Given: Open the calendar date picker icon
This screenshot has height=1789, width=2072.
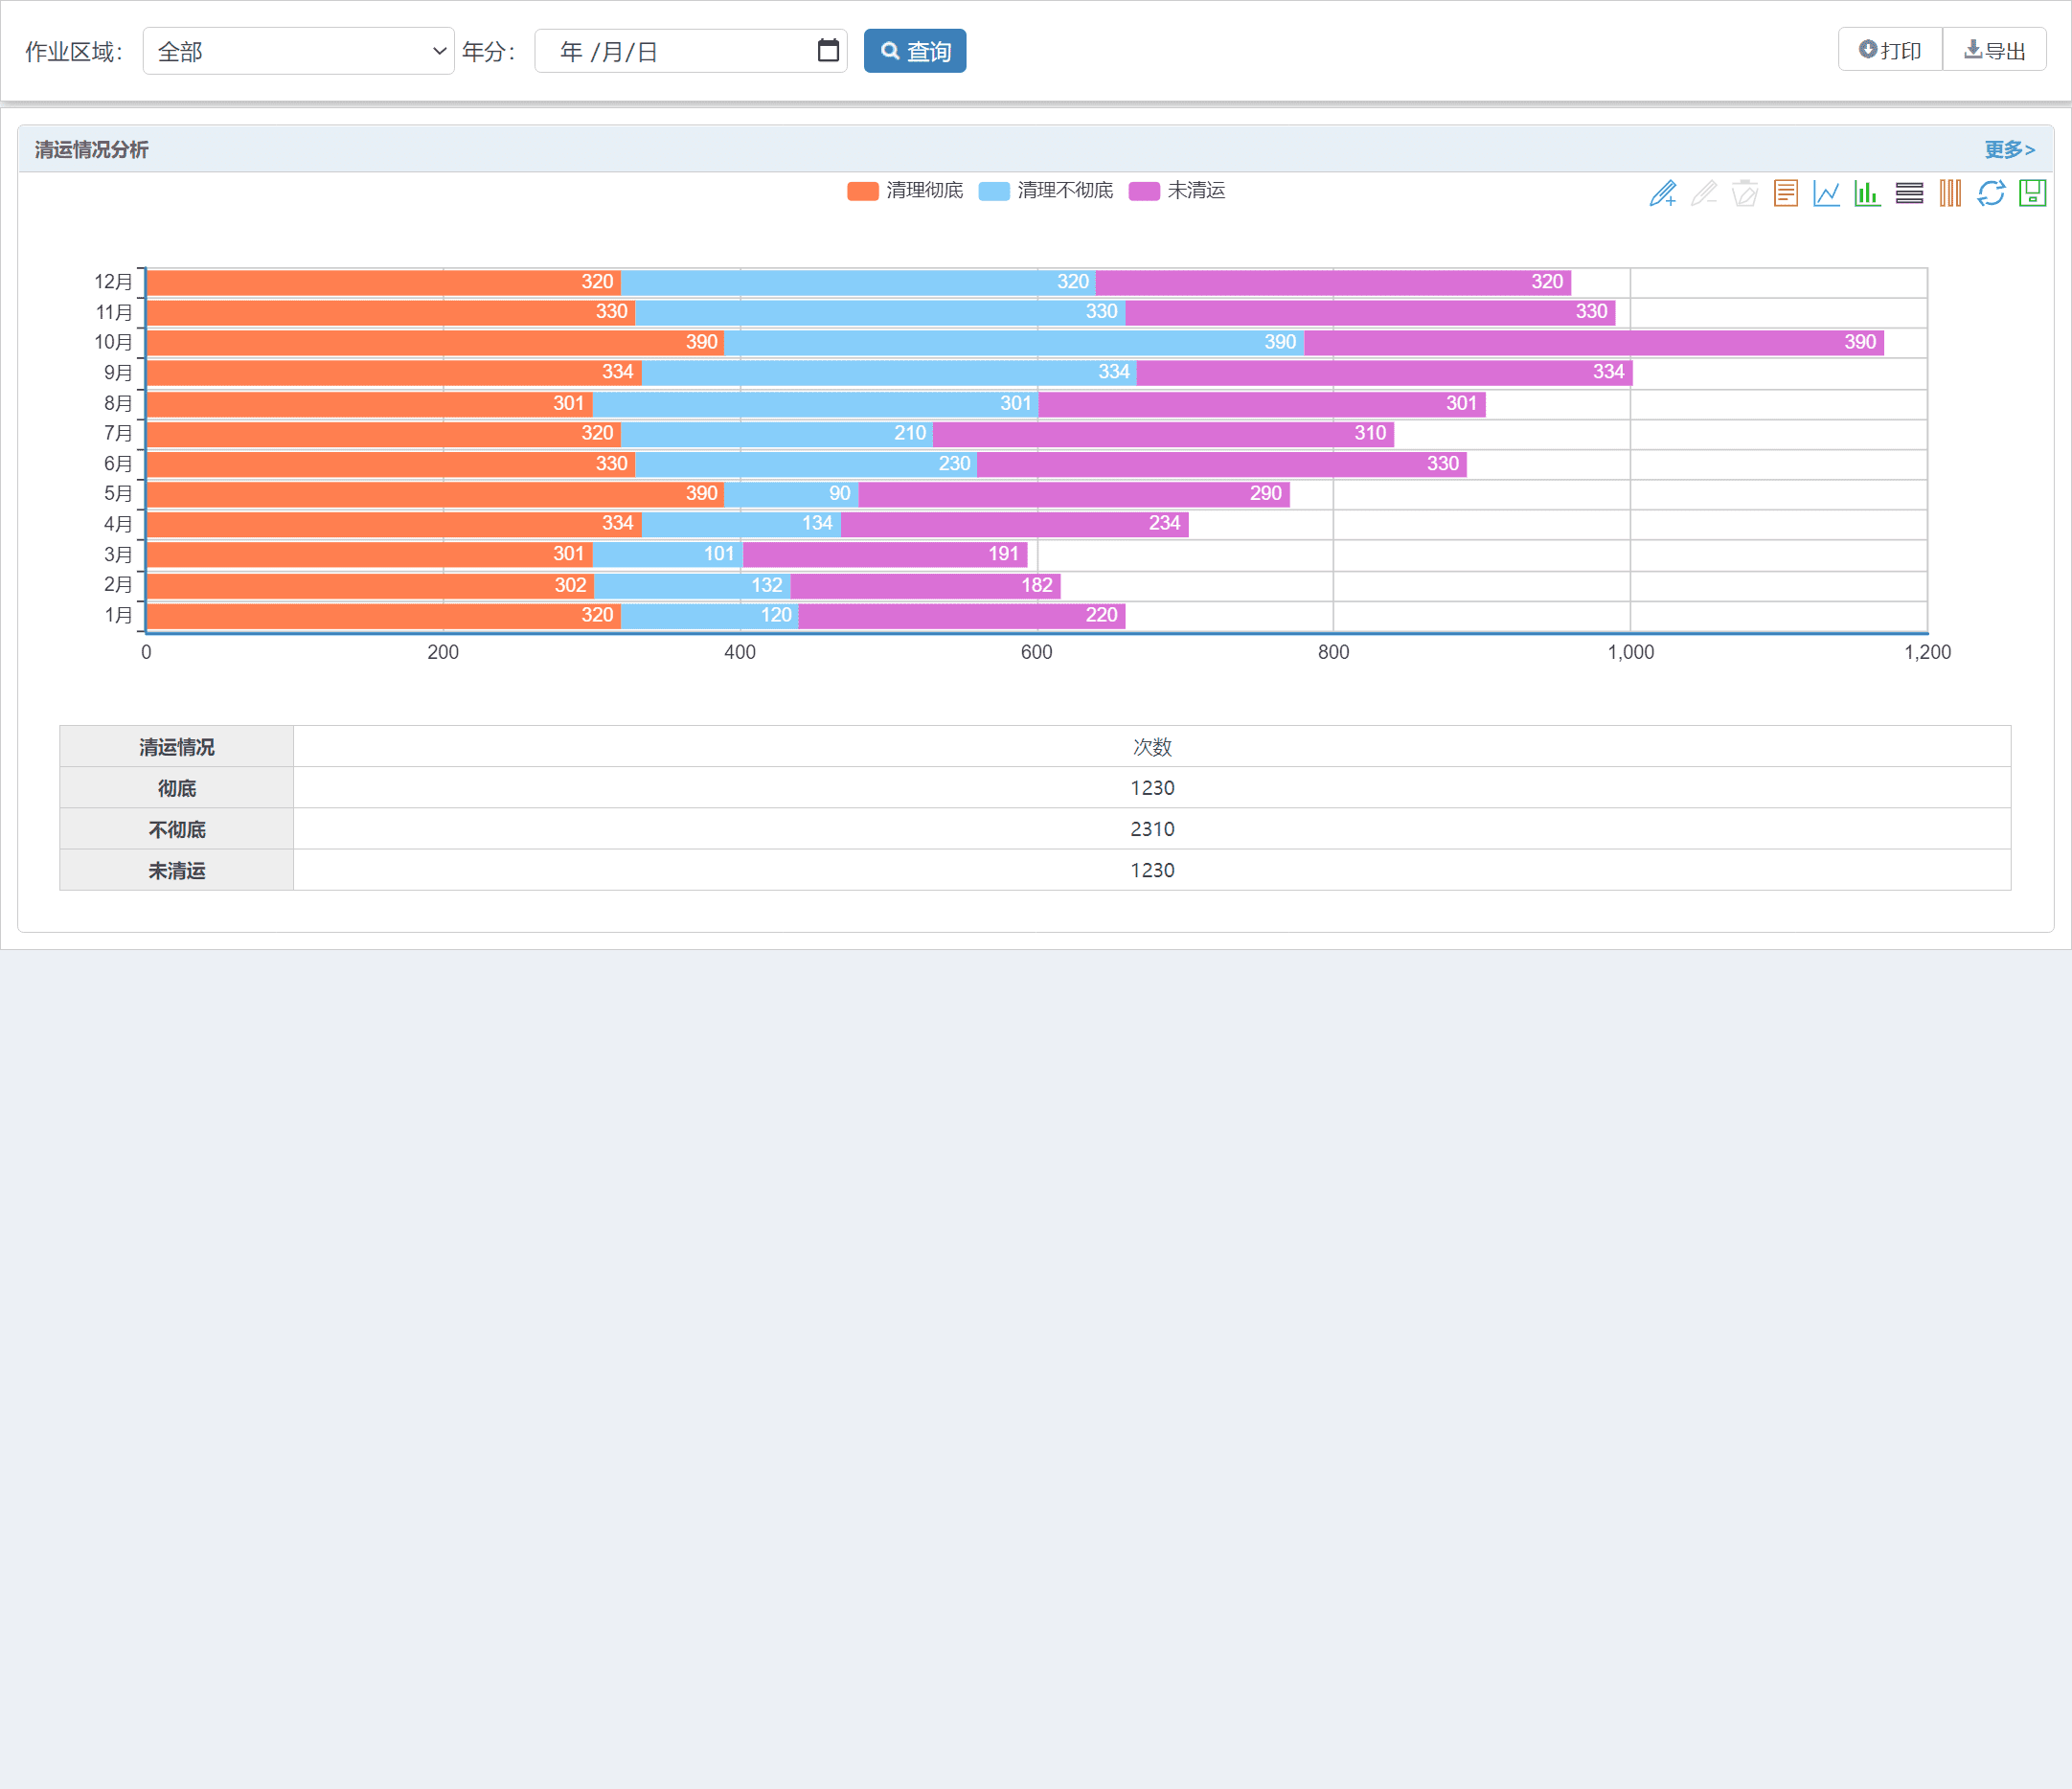Looking at the screenshot, I should click(828, 50).
